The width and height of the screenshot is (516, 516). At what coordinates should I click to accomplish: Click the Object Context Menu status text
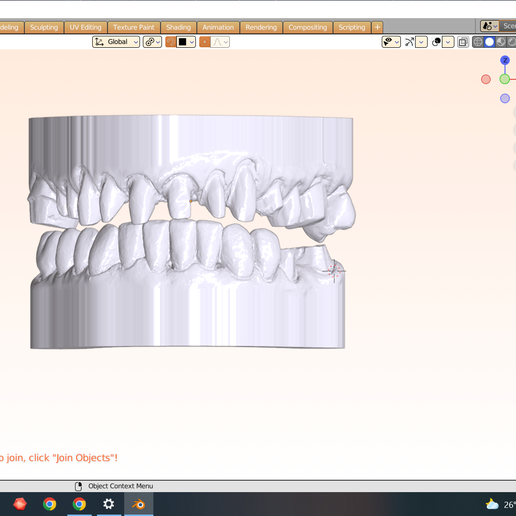120,486
